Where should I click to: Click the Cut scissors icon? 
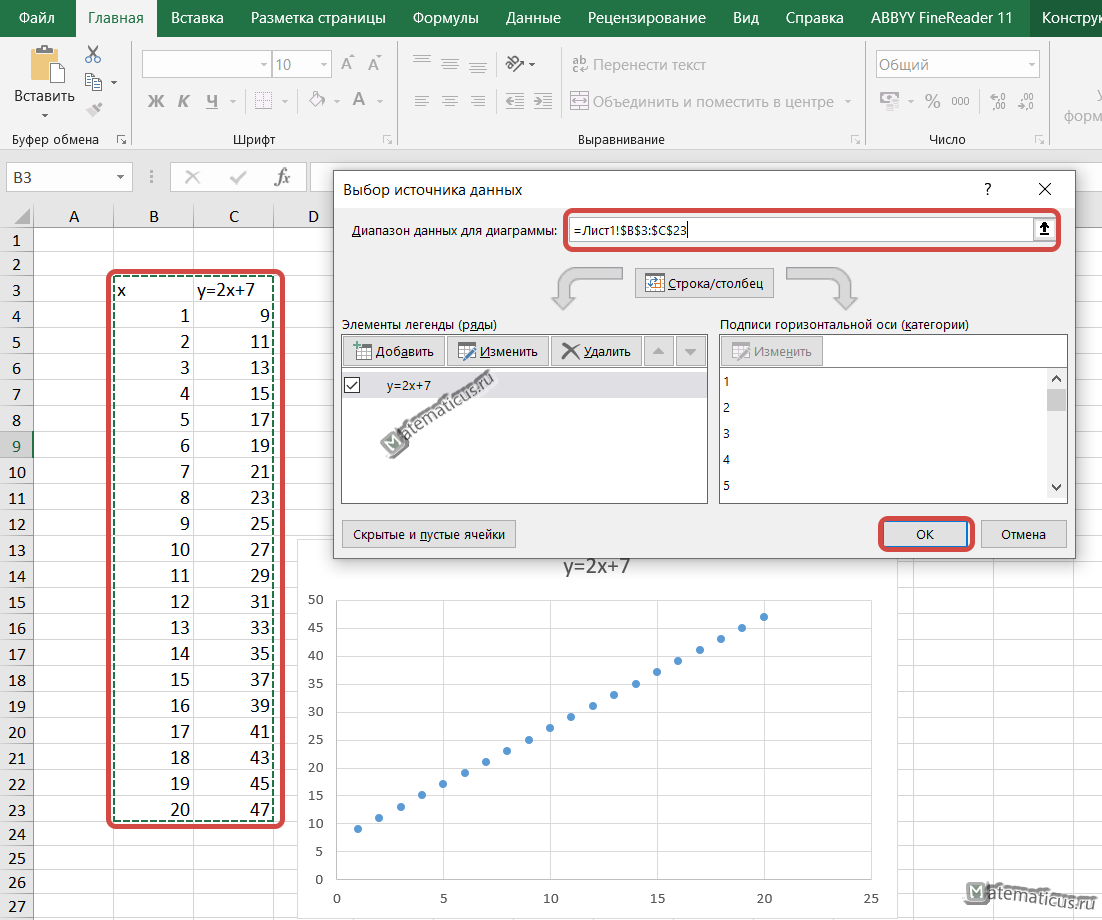coord(93,54)
